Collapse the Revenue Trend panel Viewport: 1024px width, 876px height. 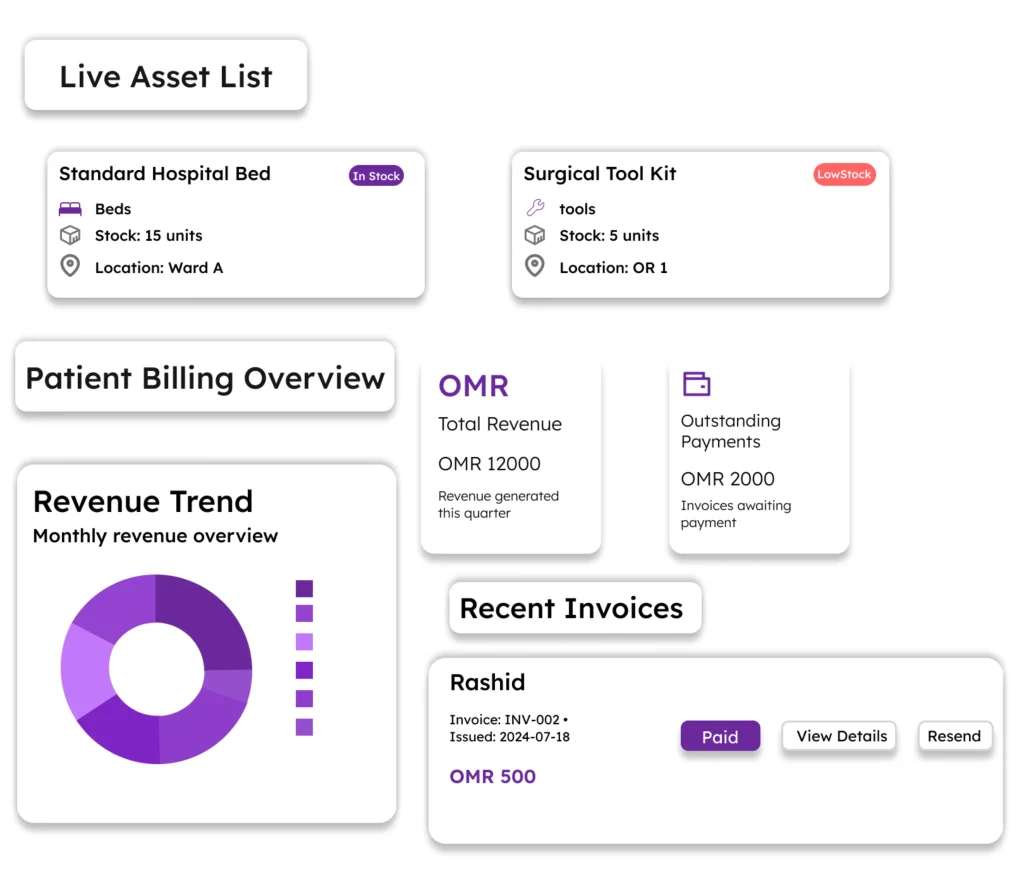point(143,501)
